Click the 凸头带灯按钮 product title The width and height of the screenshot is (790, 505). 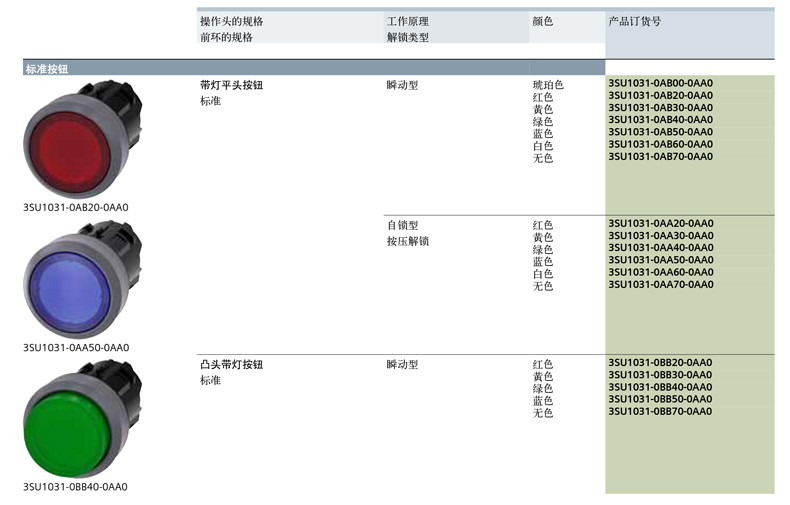(231, 365)
